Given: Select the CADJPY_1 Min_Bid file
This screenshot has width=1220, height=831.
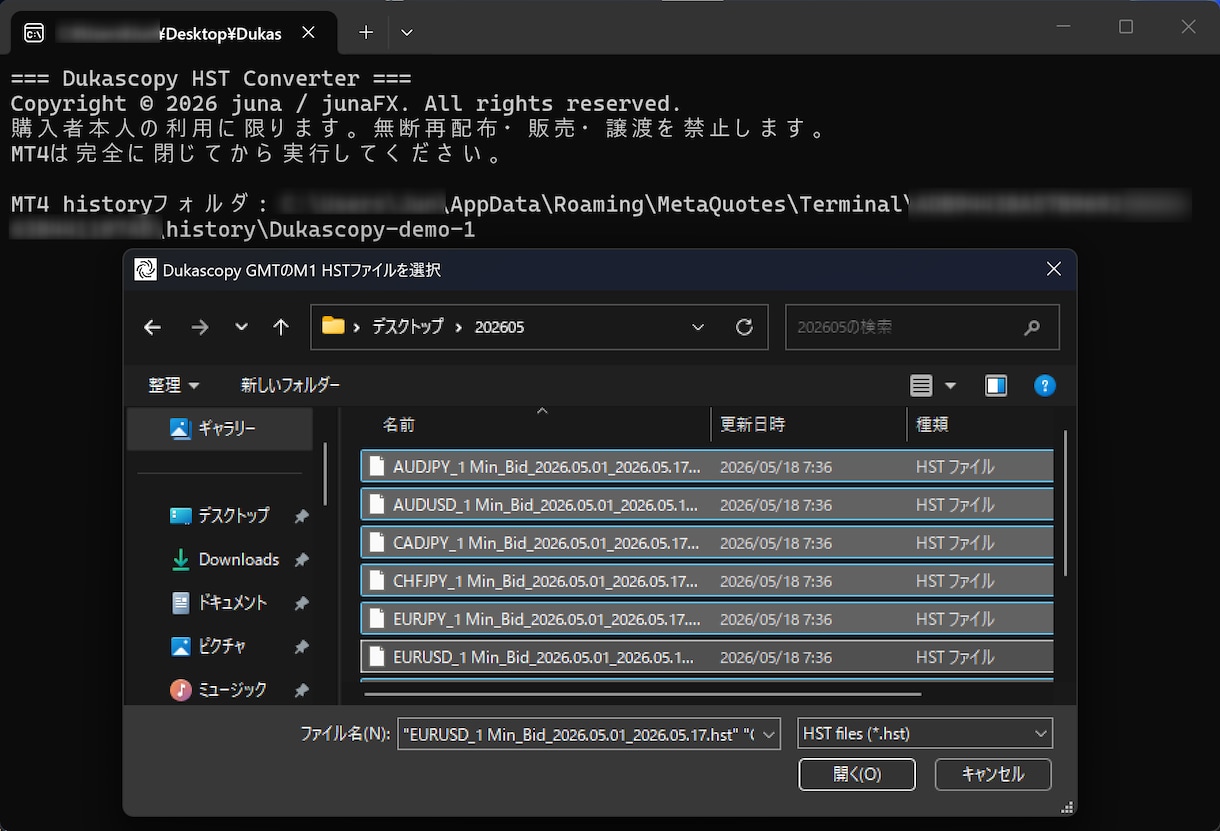Looking at the screenshot, I should [706, 543].
